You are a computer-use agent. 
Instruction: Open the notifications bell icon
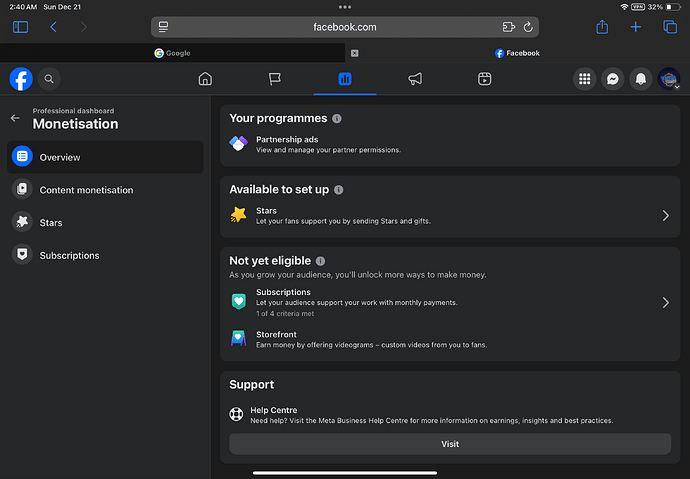(641, 79)
